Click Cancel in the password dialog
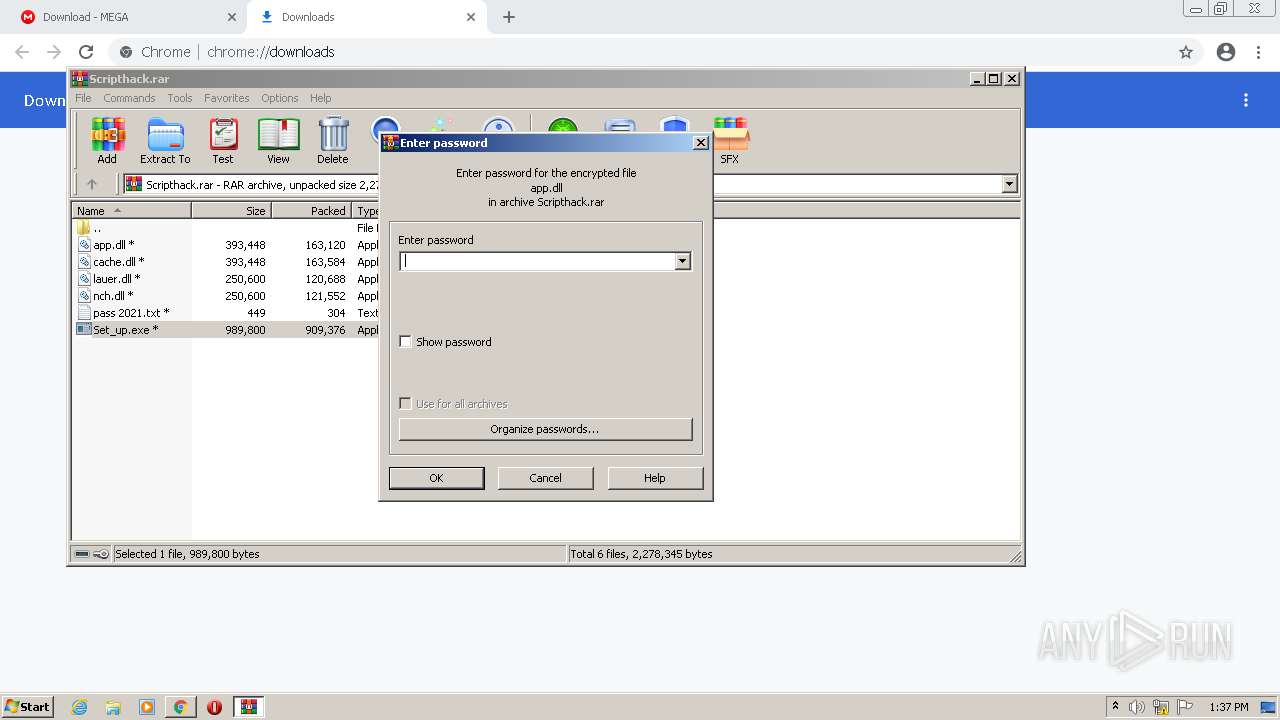Image resolution: width=1280 pixels, height=720 pixels. 545,478
